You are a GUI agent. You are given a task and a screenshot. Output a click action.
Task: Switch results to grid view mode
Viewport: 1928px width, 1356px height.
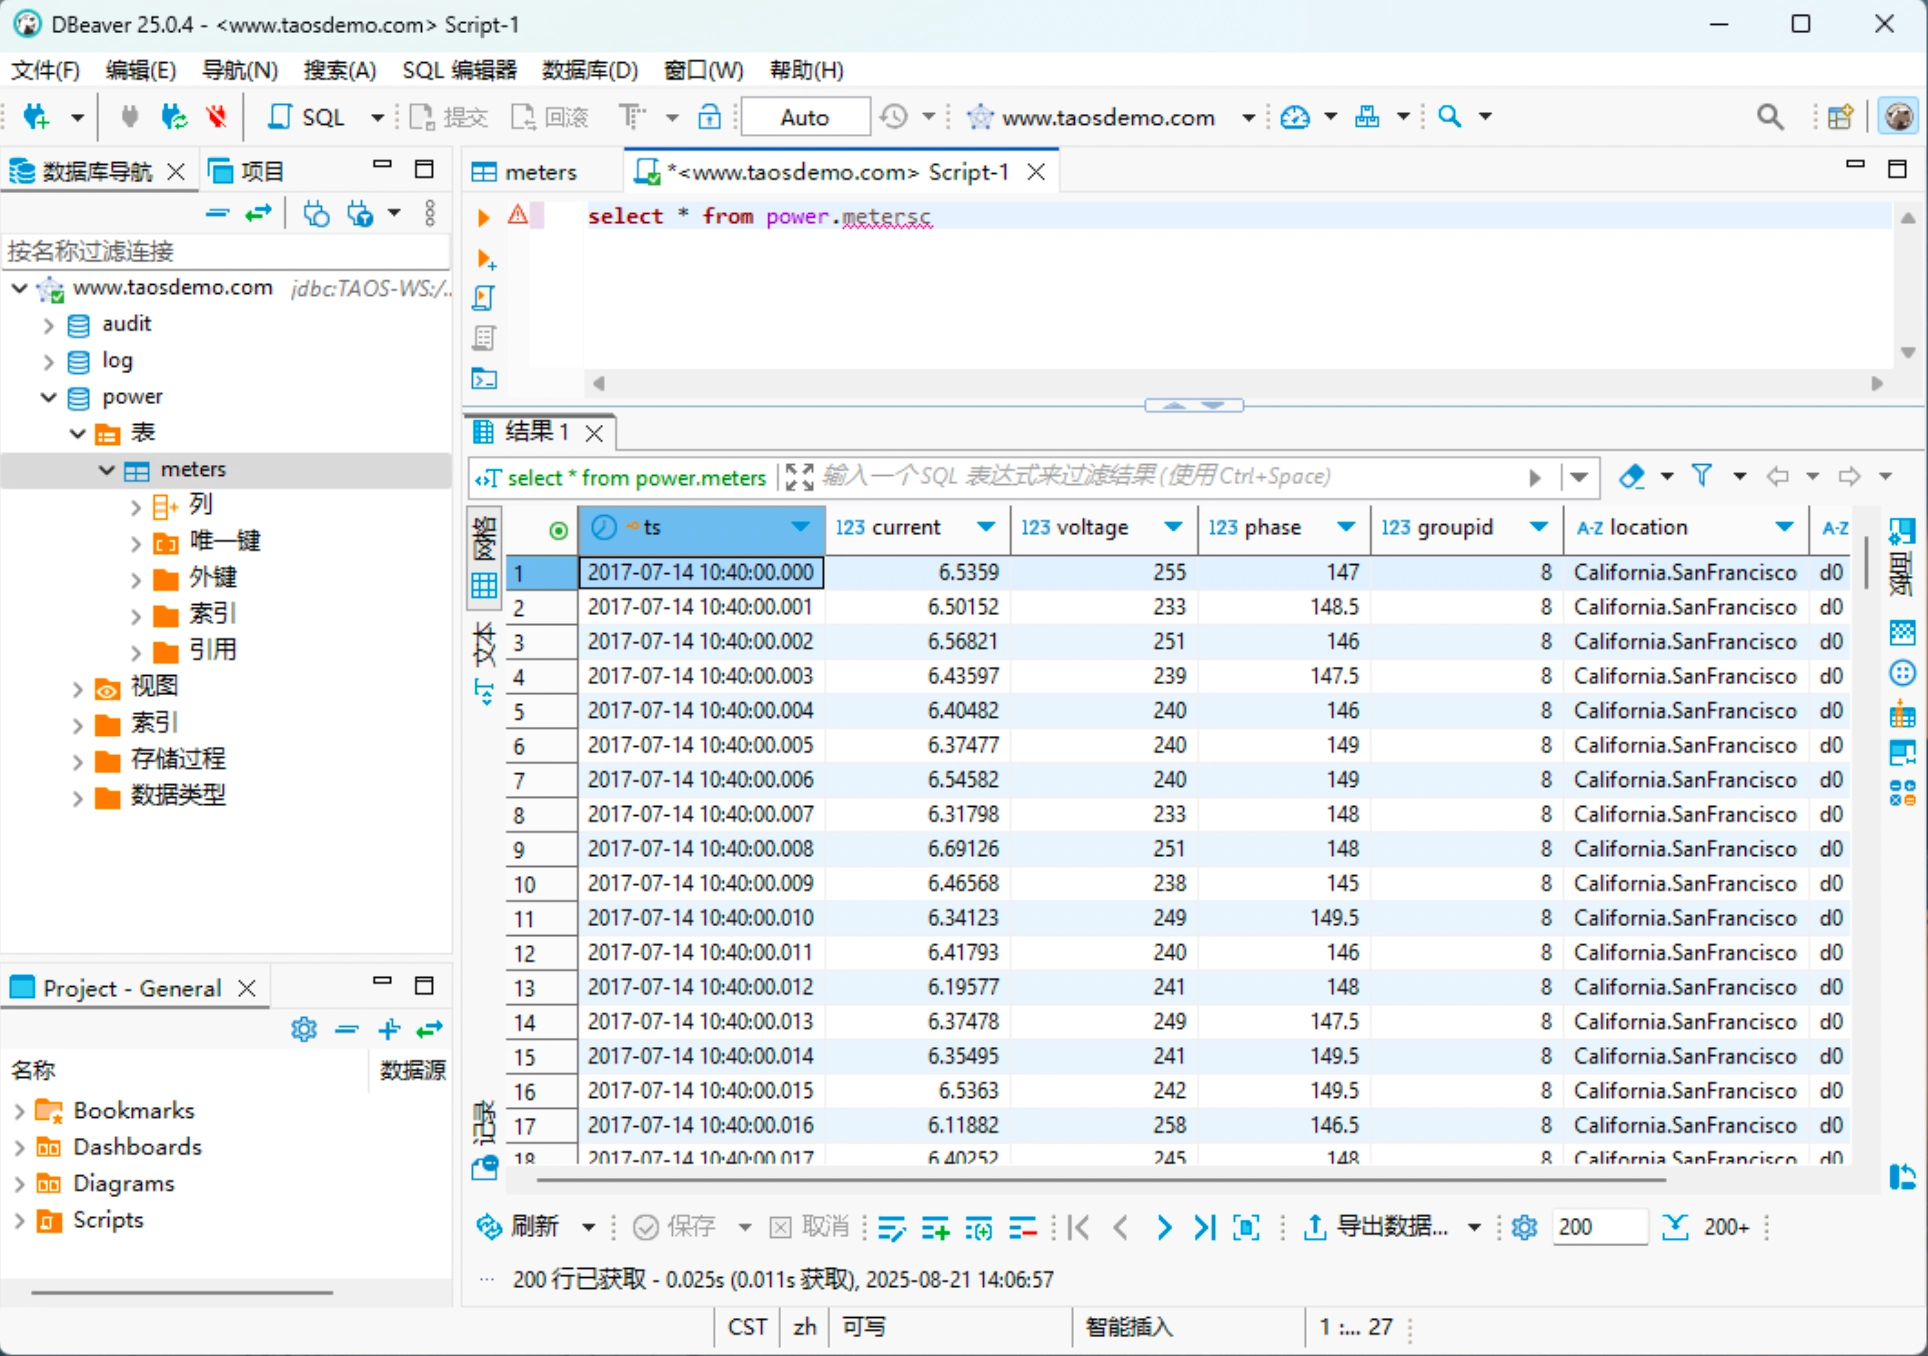click(484, 585)
